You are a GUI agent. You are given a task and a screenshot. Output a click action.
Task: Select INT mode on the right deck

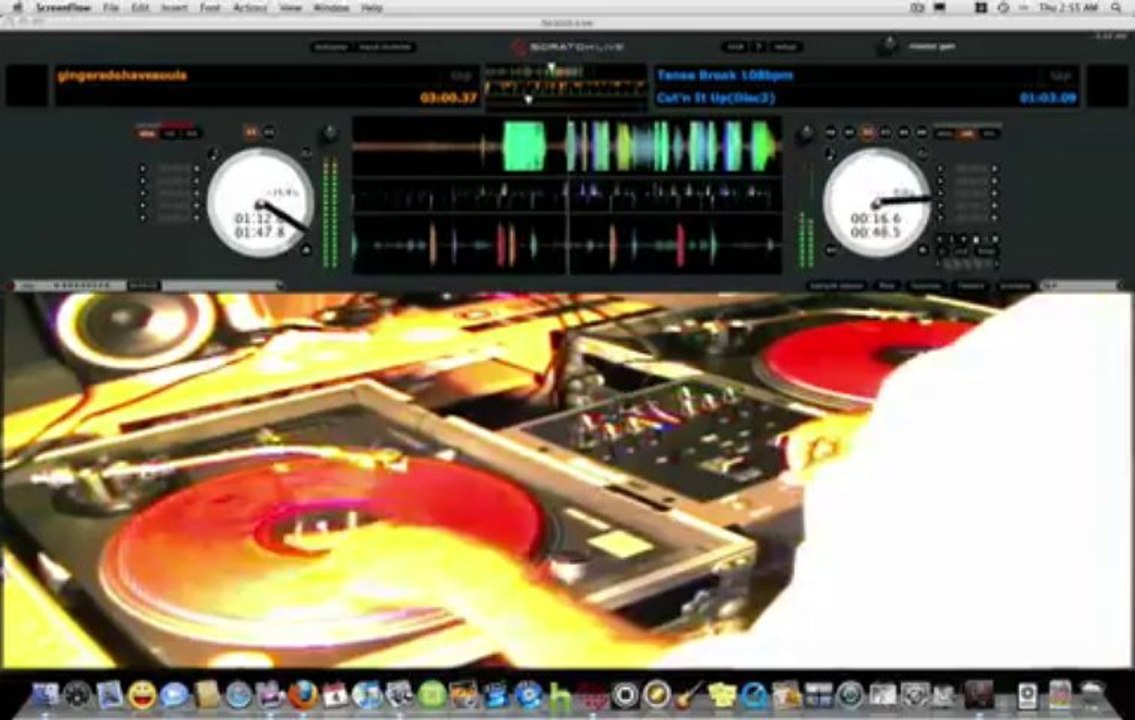point(990,133)
